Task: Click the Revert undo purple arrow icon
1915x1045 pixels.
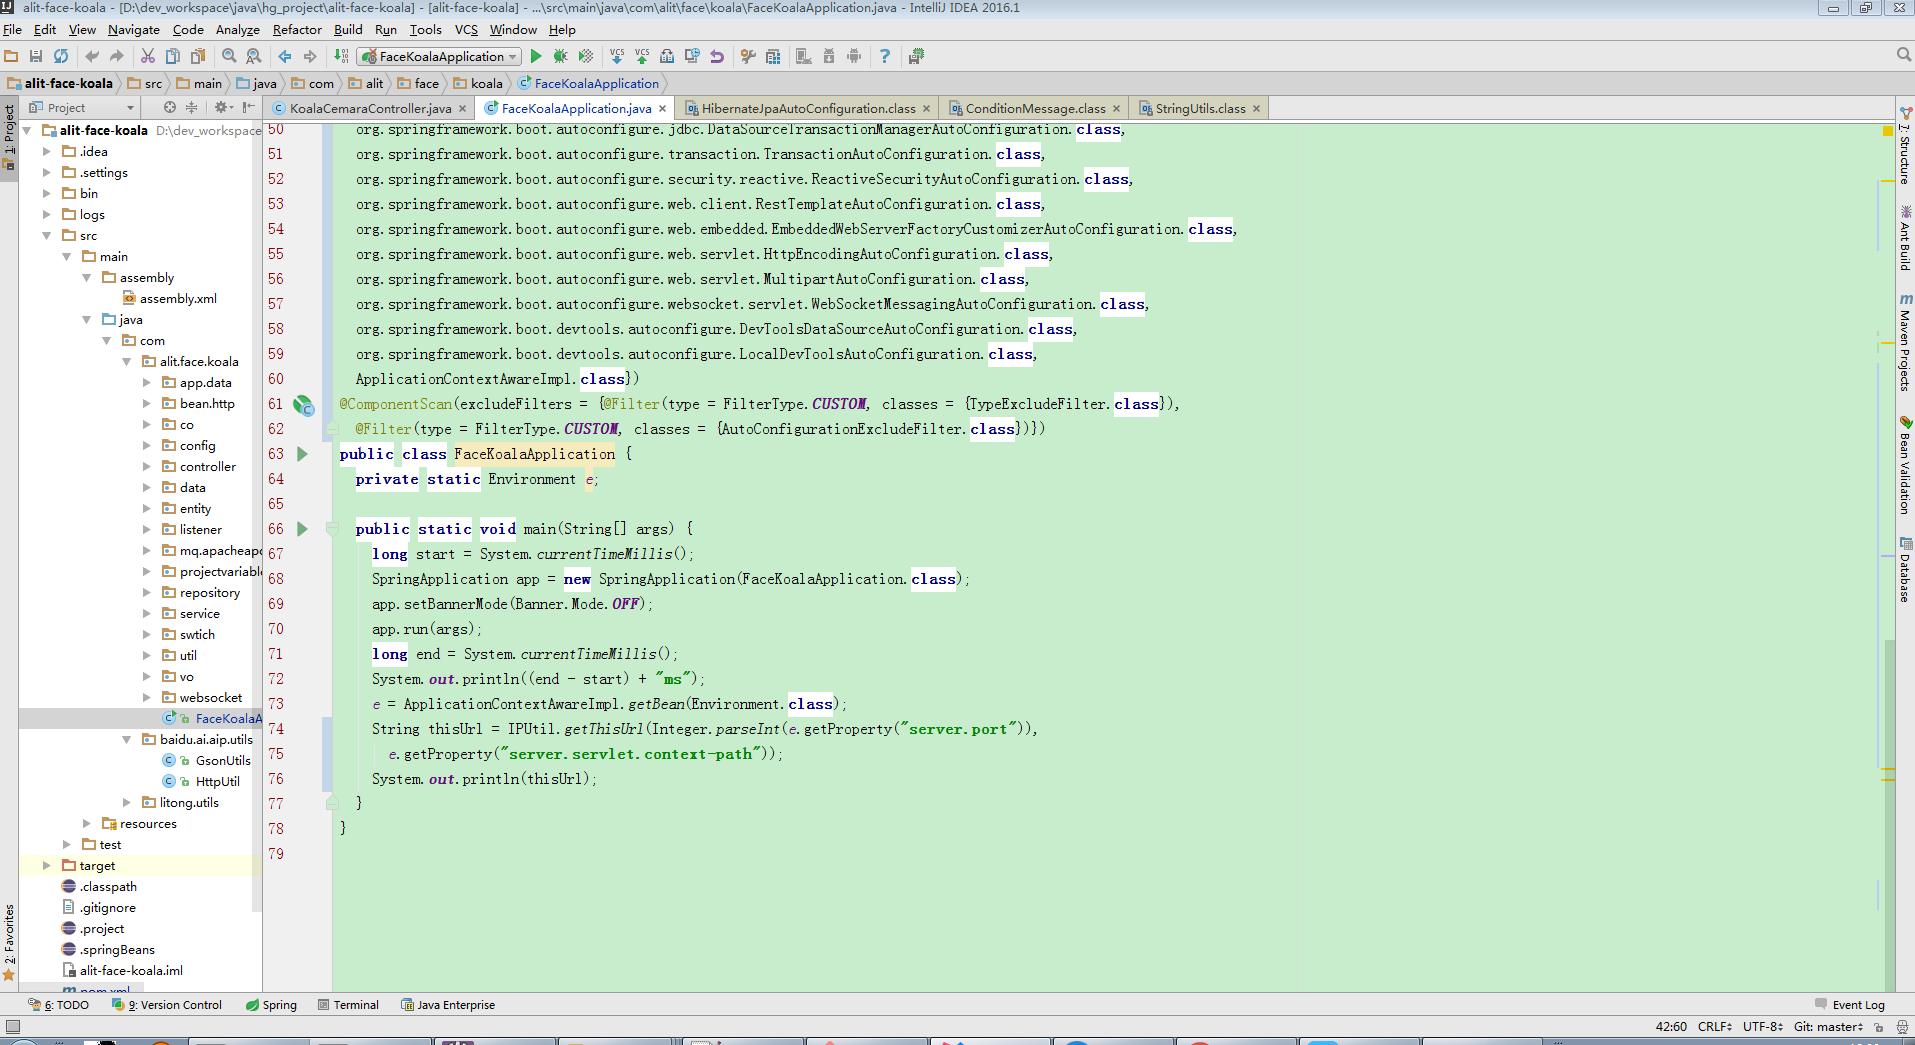Action: 717,56
